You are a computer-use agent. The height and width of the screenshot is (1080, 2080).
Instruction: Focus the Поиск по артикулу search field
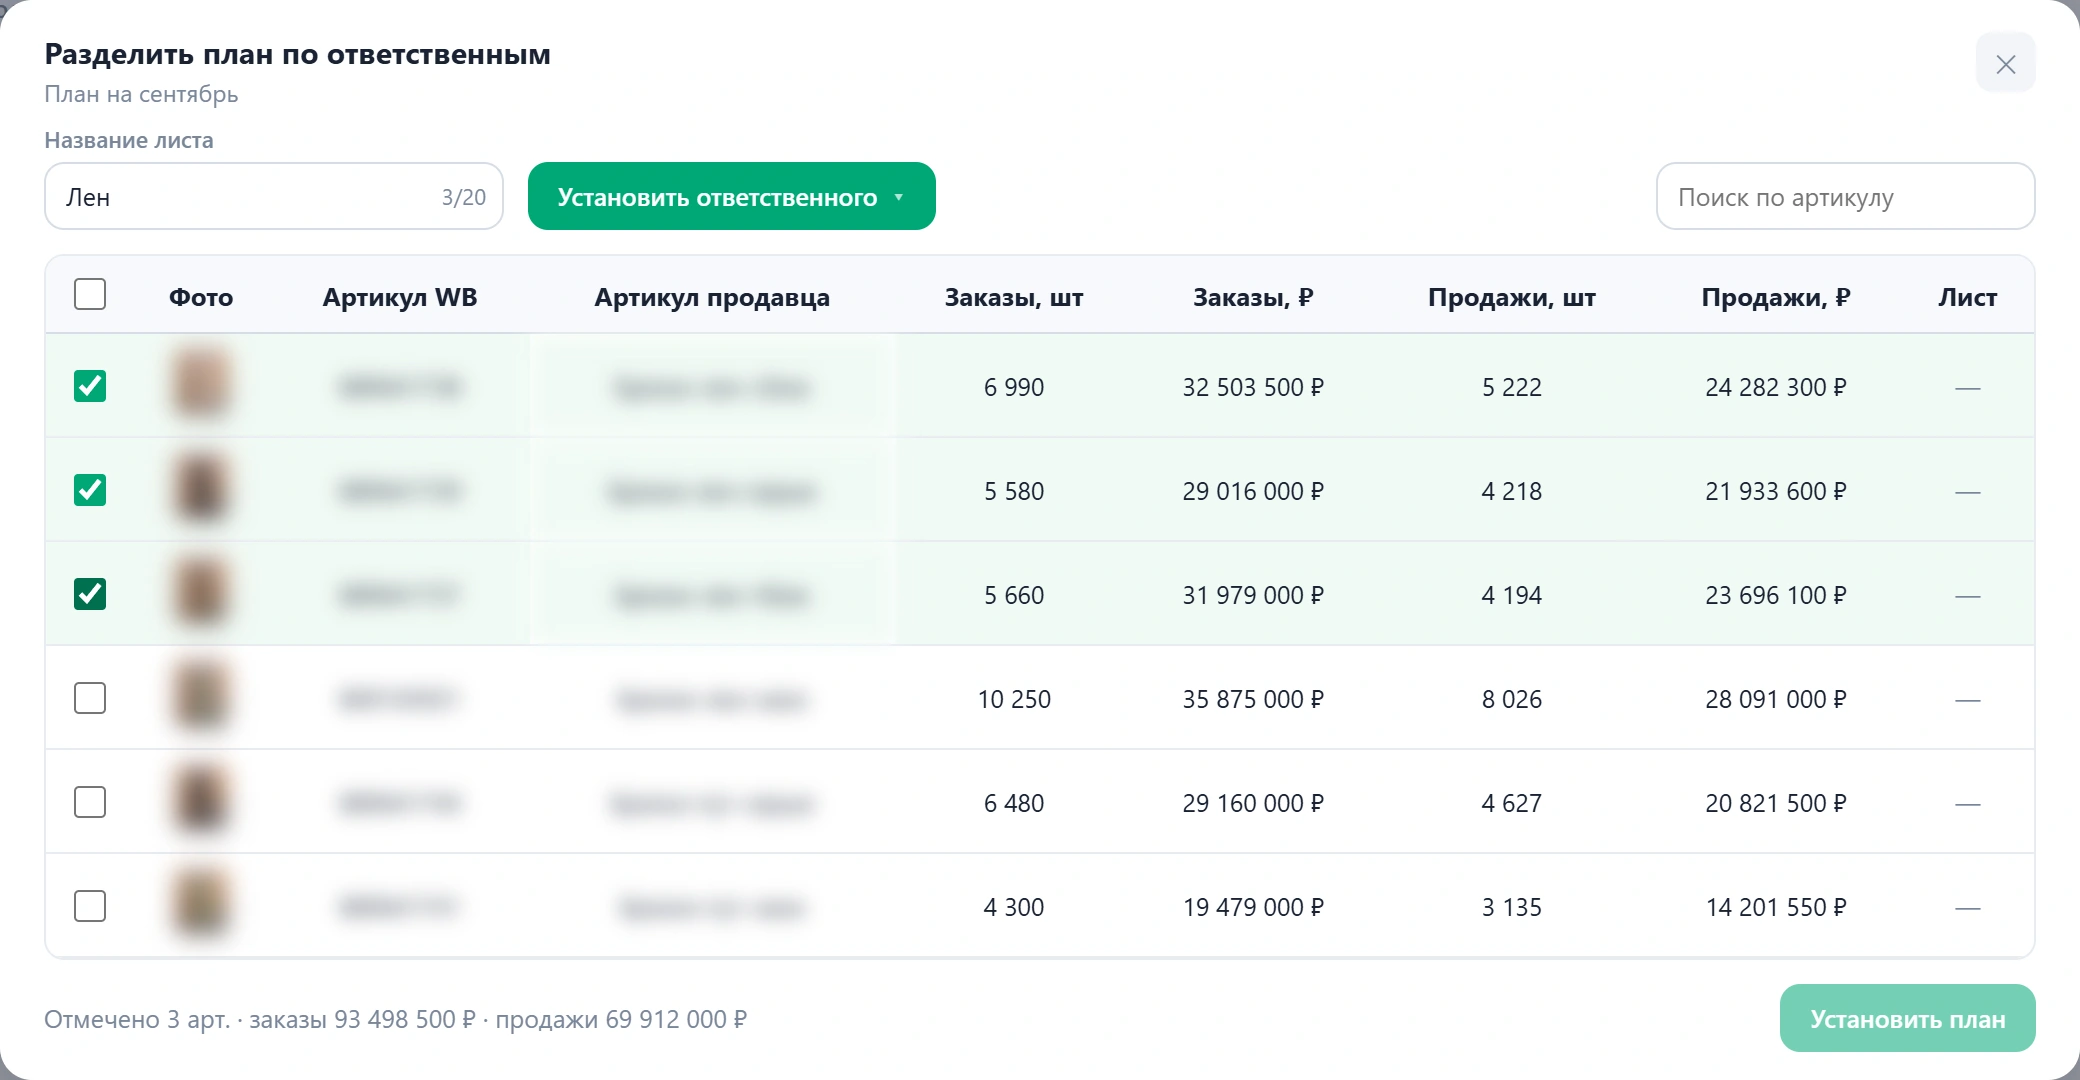coord(1845,196)
